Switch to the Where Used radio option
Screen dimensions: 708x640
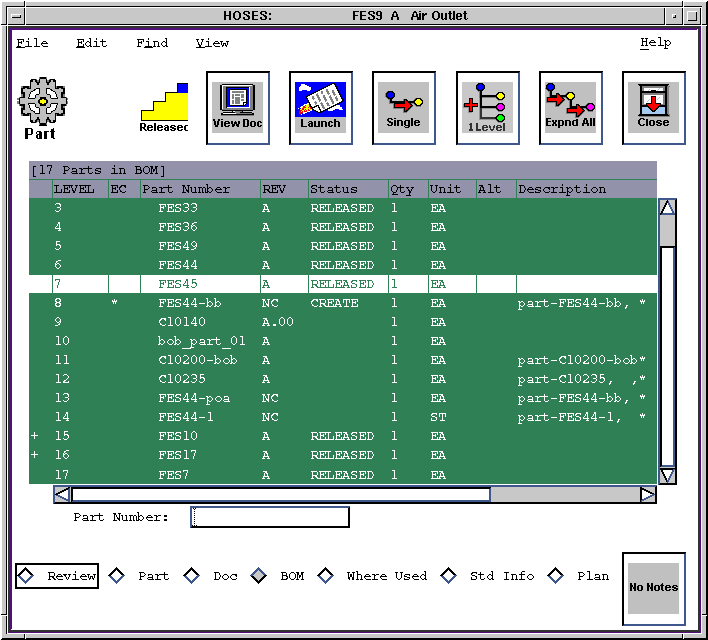(x=326, y=576)
